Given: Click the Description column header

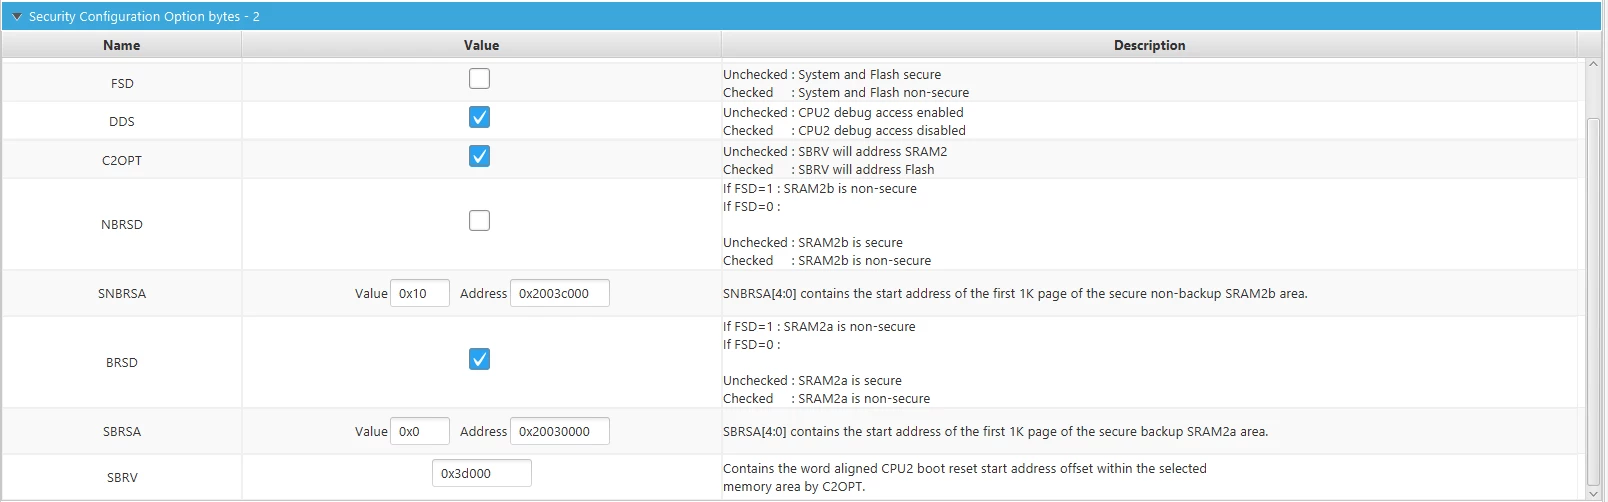Looking at the screenshot, I should (1149, 45).
